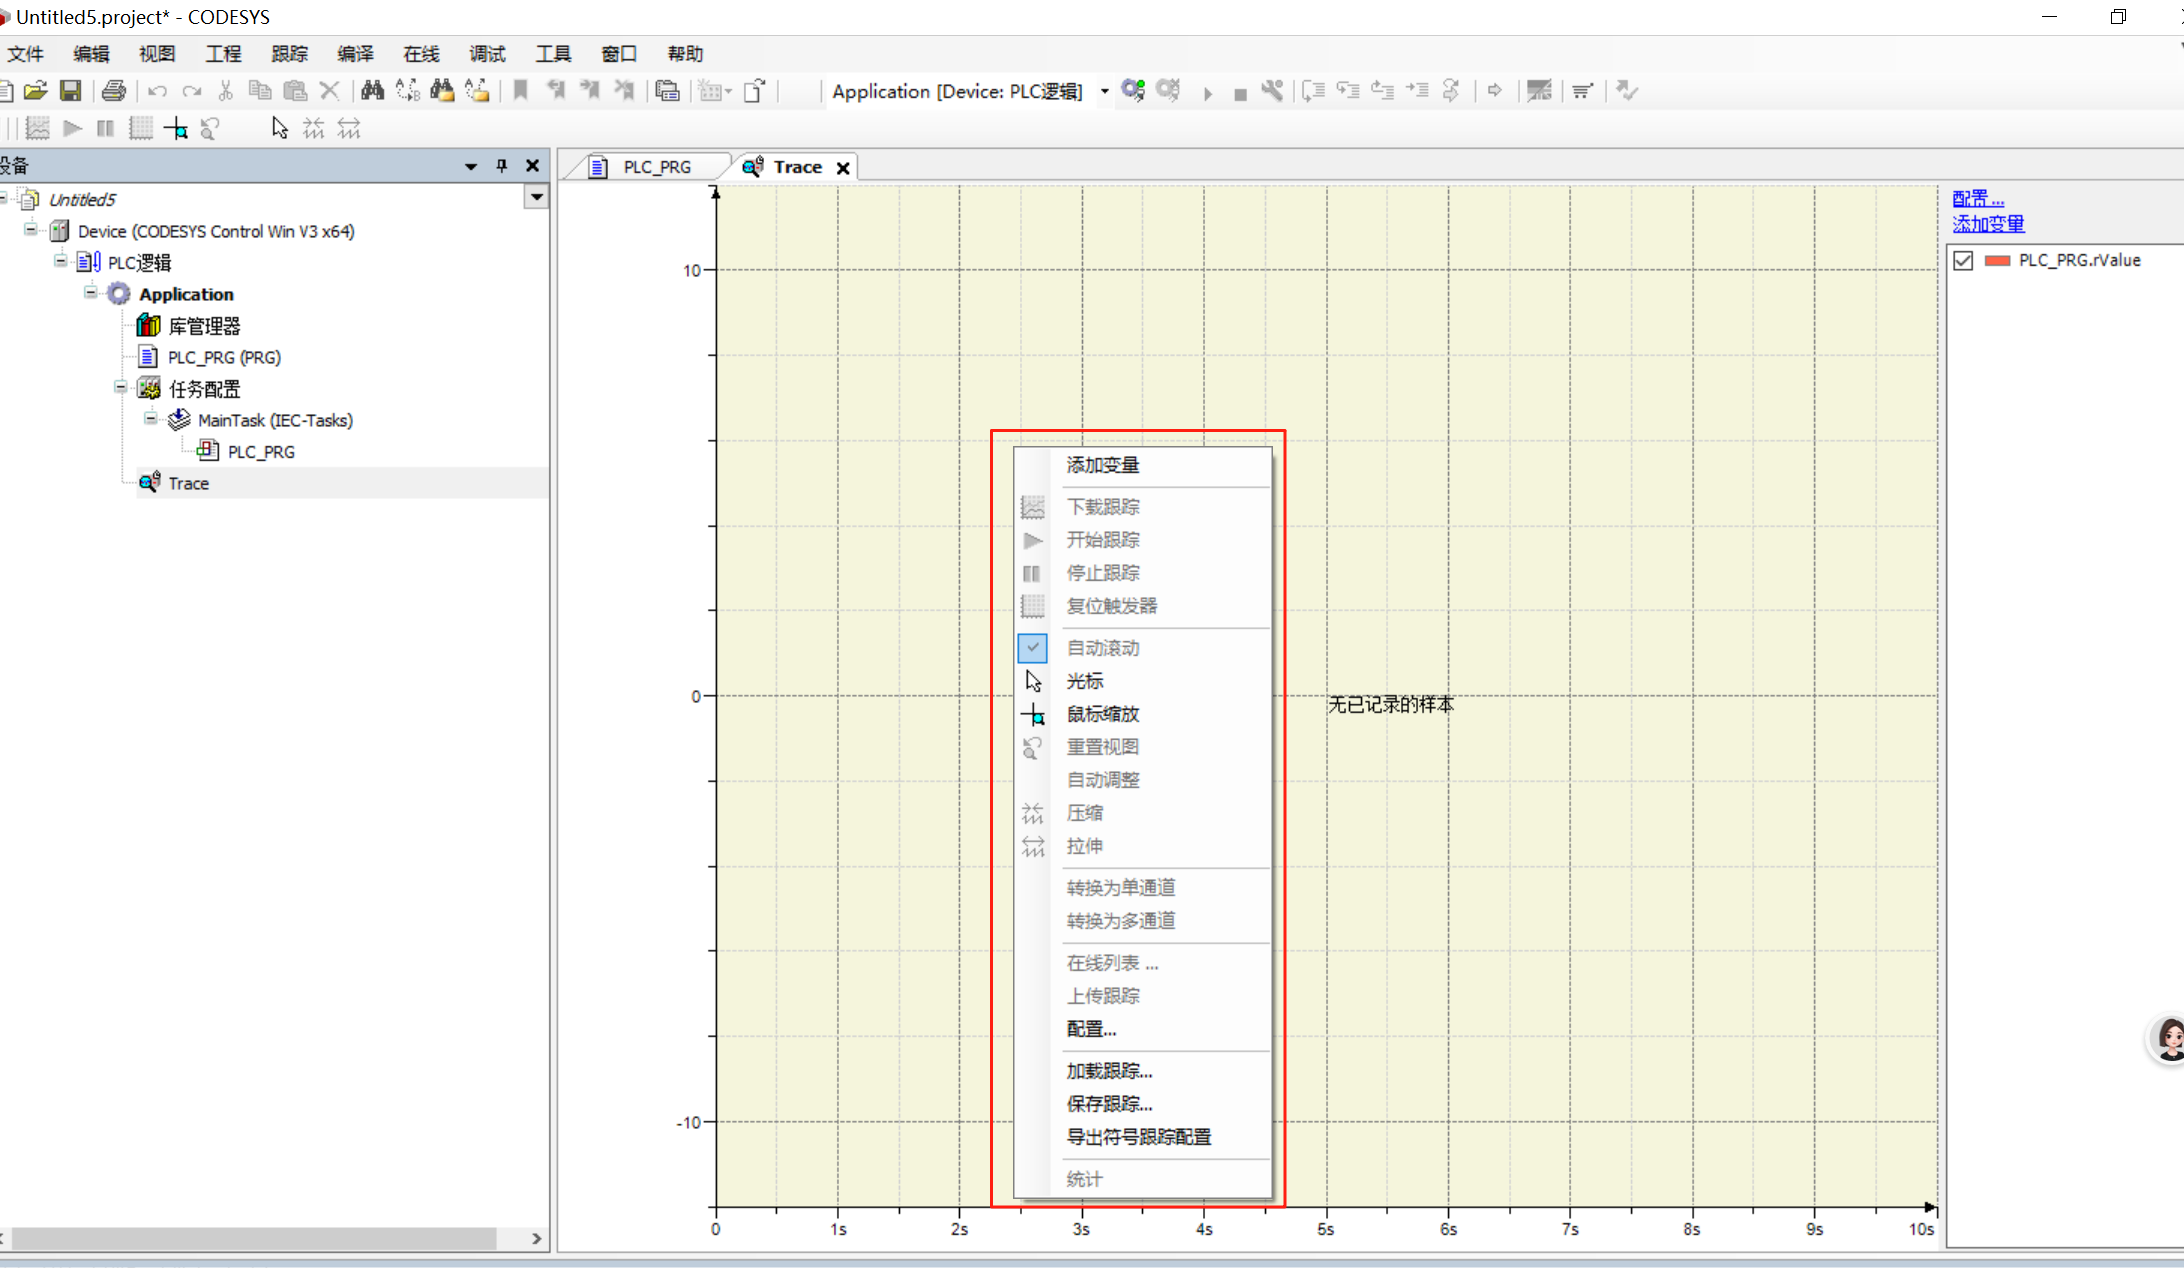The image size is (2184, 1268).
Task: Click the 配置... link at top right
Action: (1977, 198)
